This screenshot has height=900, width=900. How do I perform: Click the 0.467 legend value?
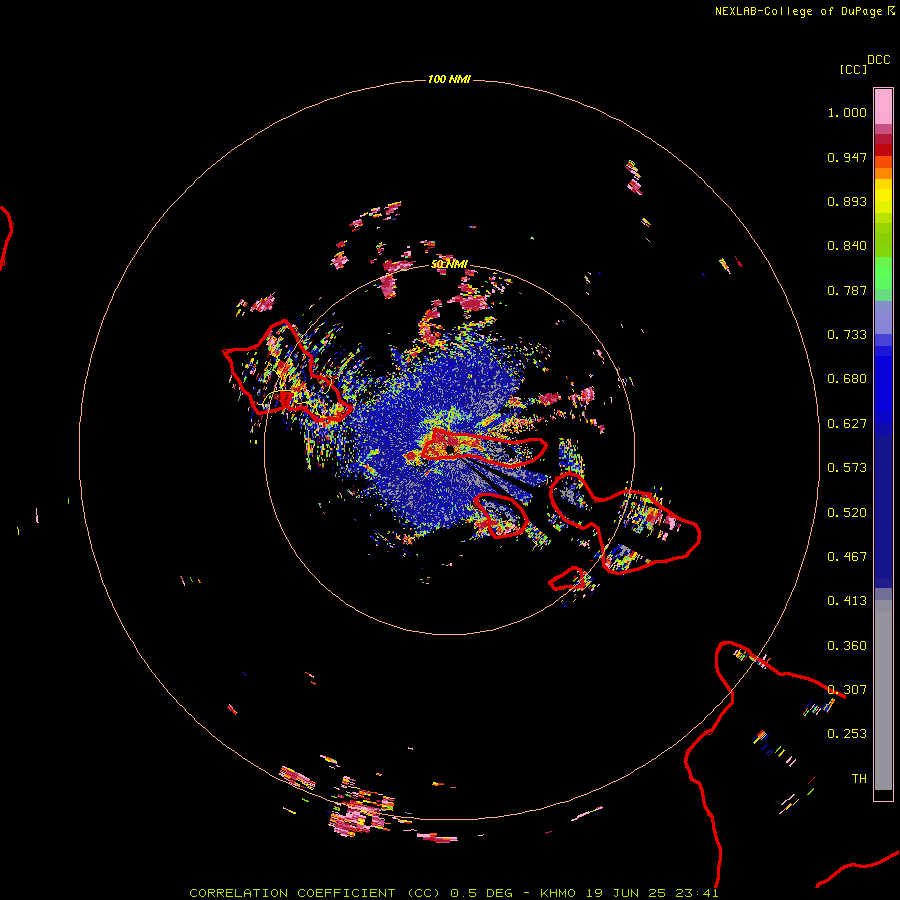847,557
